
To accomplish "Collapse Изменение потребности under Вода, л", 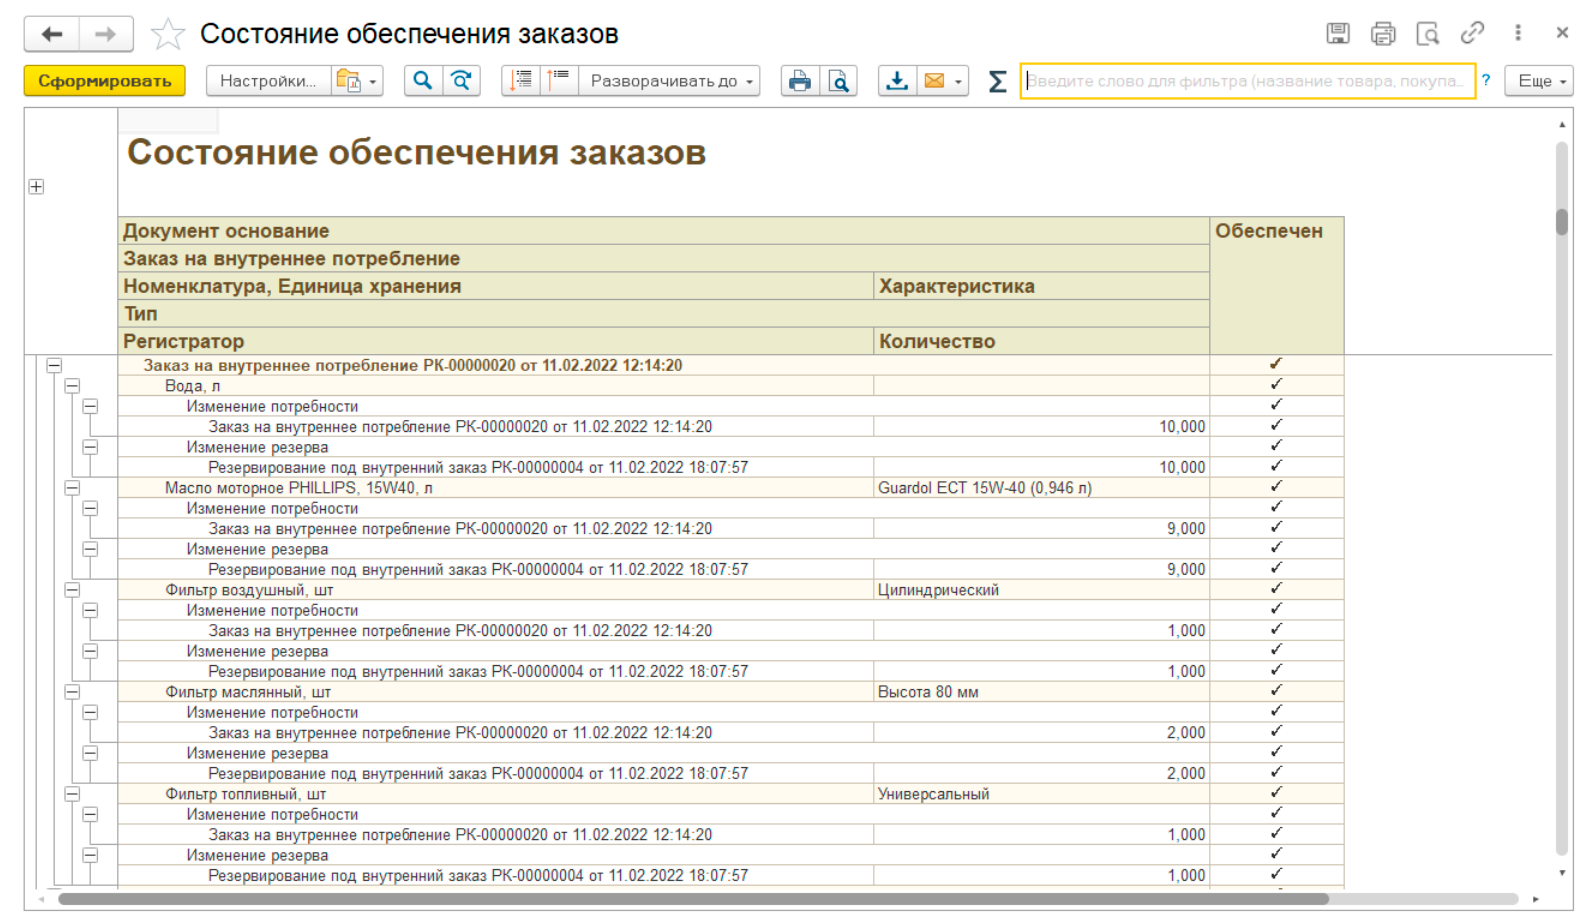I will 90,407.
